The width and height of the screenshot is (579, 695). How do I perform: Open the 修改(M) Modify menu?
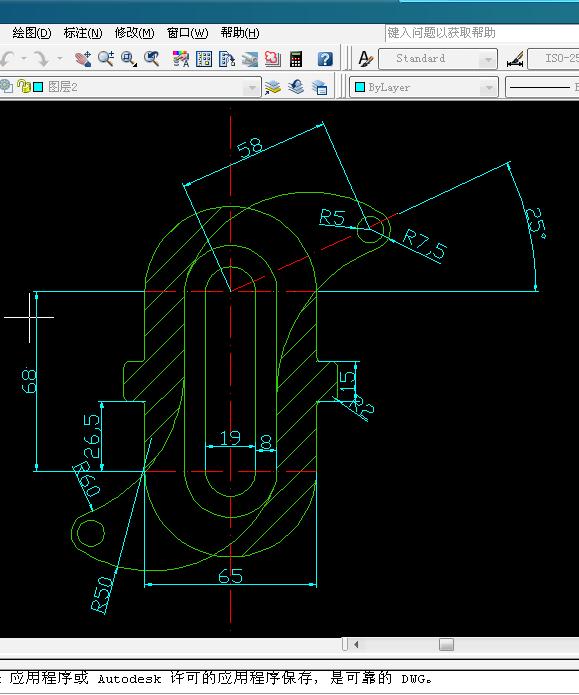click(x=134, y=33)
